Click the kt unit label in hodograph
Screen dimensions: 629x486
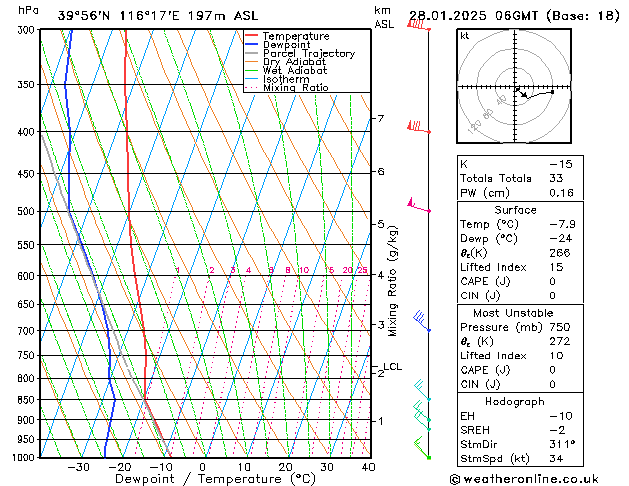465,36
